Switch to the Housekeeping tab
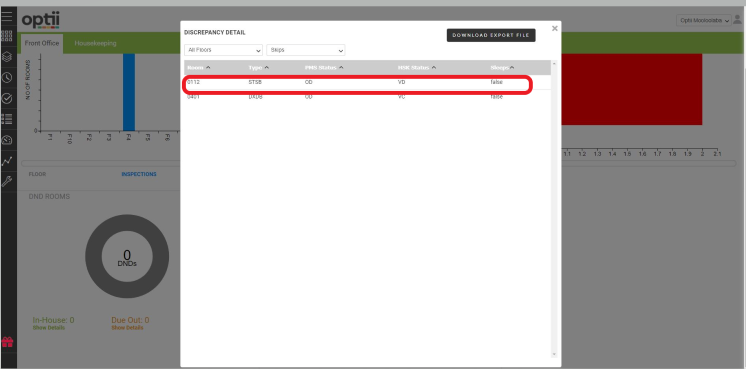The height and width of the screenshot is (369, 746). point(95,43)
